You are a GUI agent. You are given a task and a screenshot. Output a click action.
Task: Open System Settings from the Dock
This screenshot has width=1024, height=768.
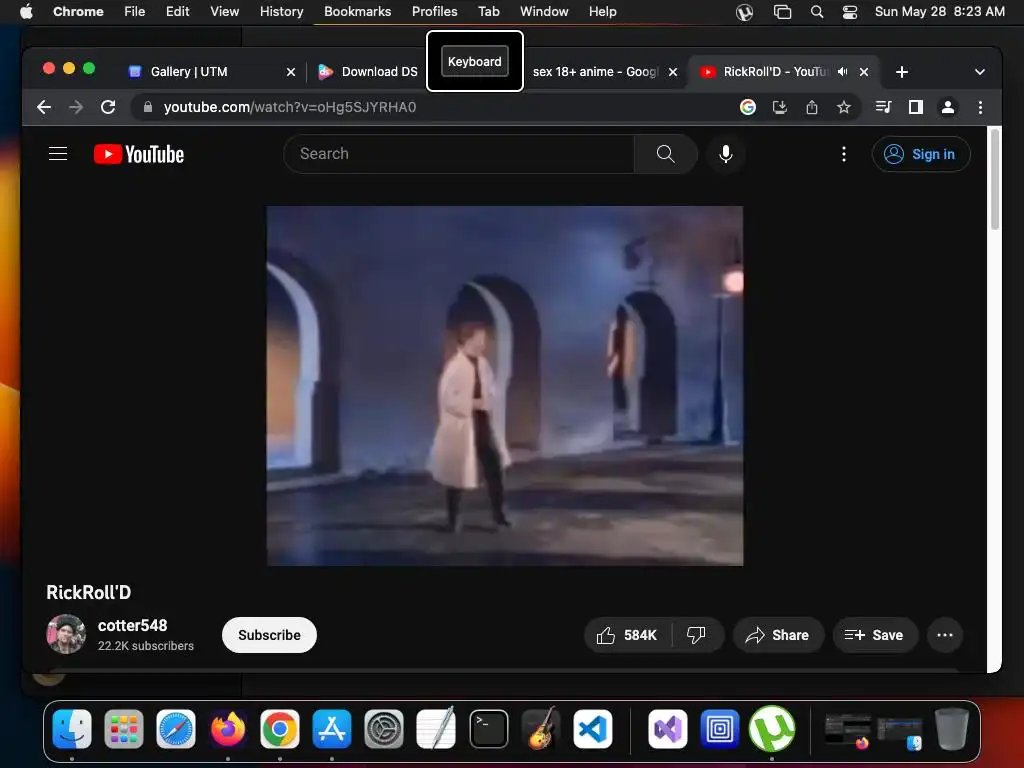[384, 728]
